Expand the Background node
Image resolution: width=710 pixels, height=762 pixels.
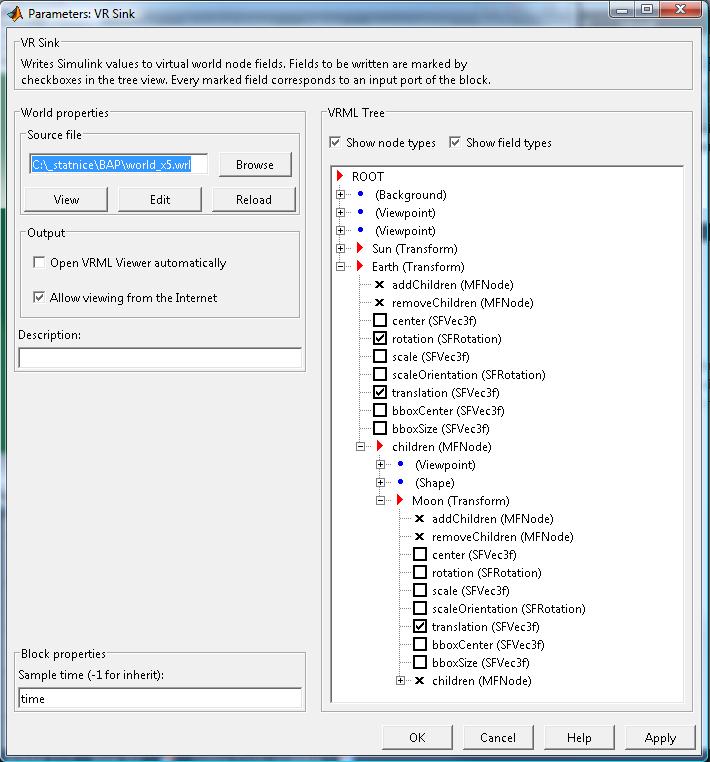(x=340, y=194)
